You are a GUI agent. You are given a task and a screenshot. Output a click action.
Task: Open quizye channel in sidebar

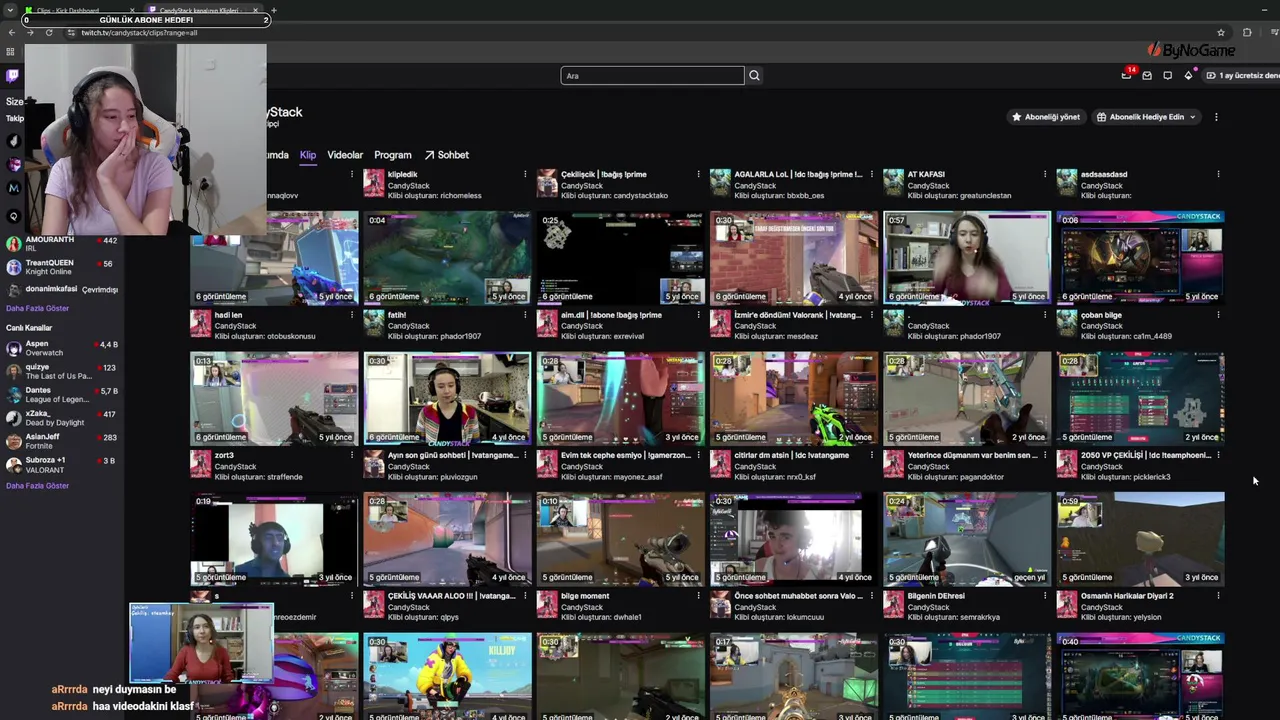60,372
